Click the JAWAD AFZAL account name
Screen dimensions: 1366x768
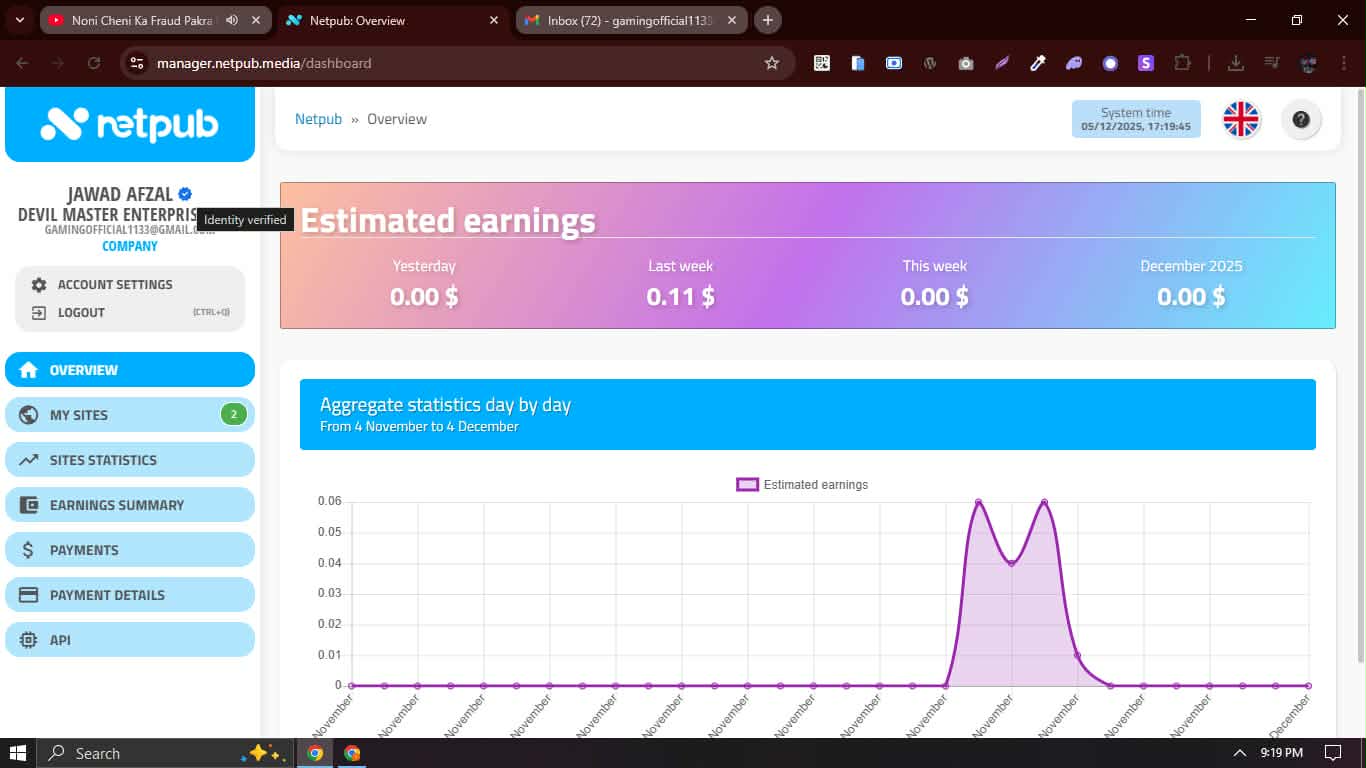tap(119, 194)
